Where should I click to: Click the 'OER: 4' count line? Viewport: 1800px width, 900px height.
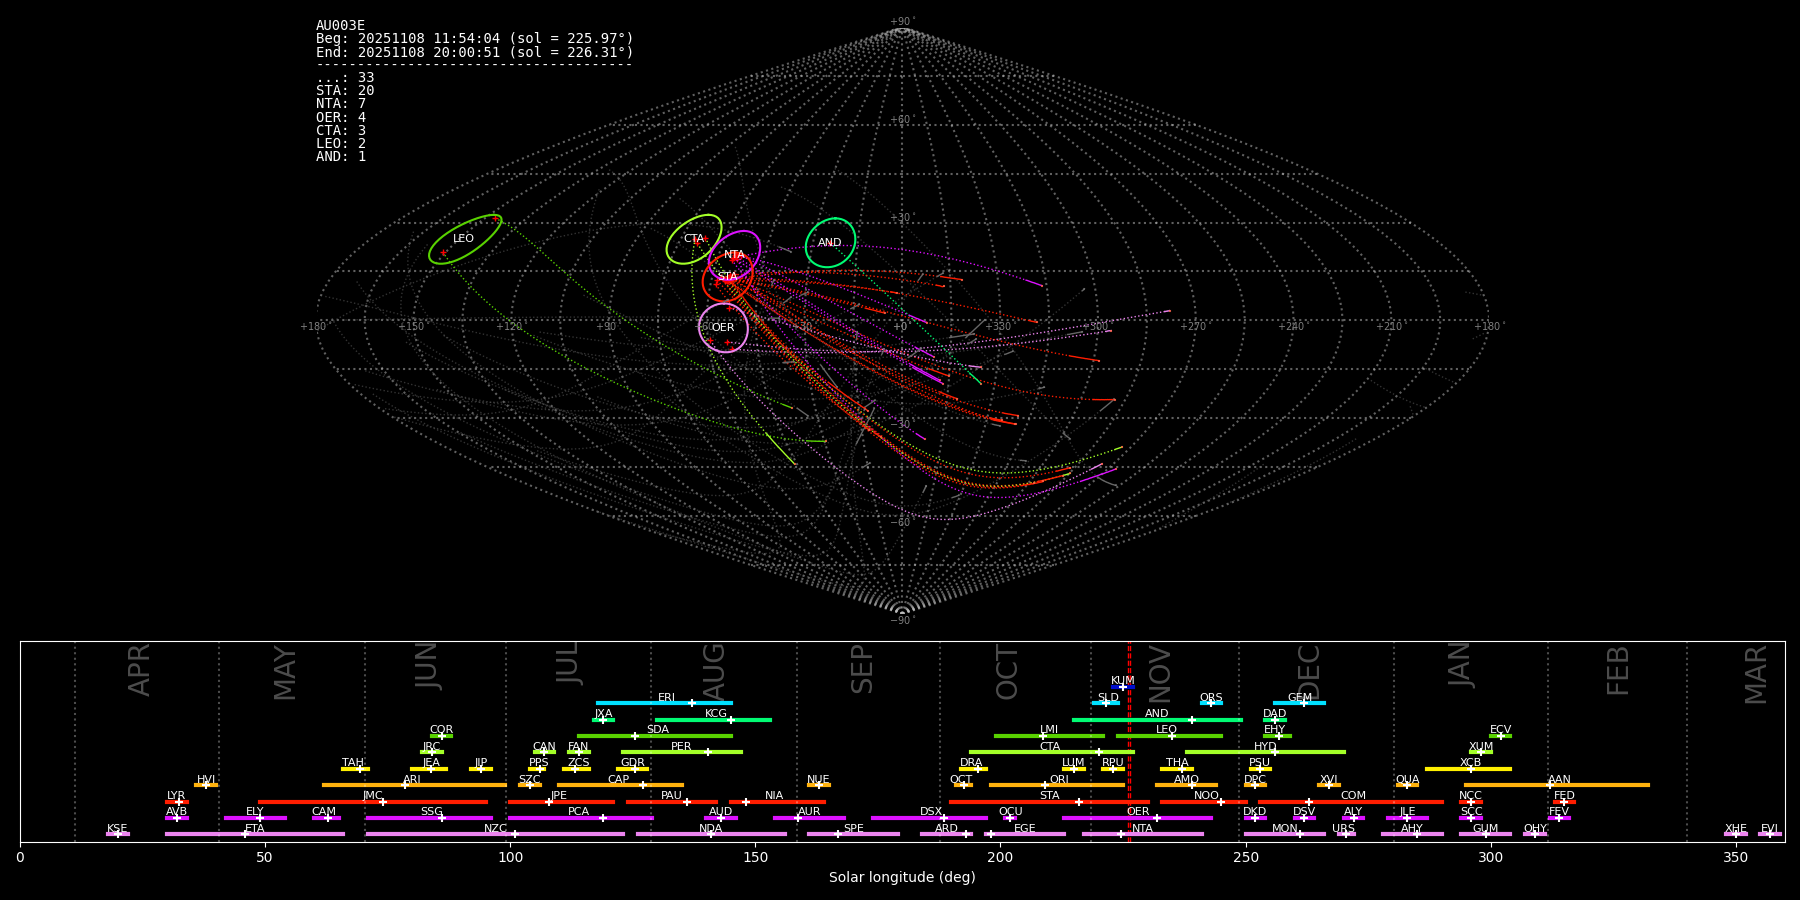(341, 118)
